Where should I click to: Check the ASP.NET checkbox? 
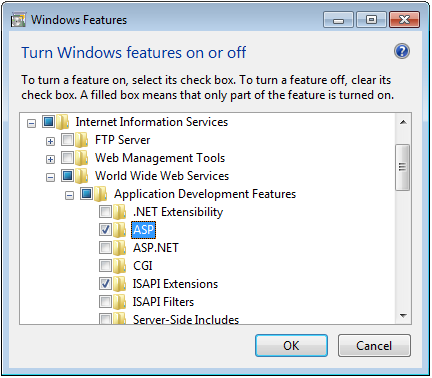point(106,248)
